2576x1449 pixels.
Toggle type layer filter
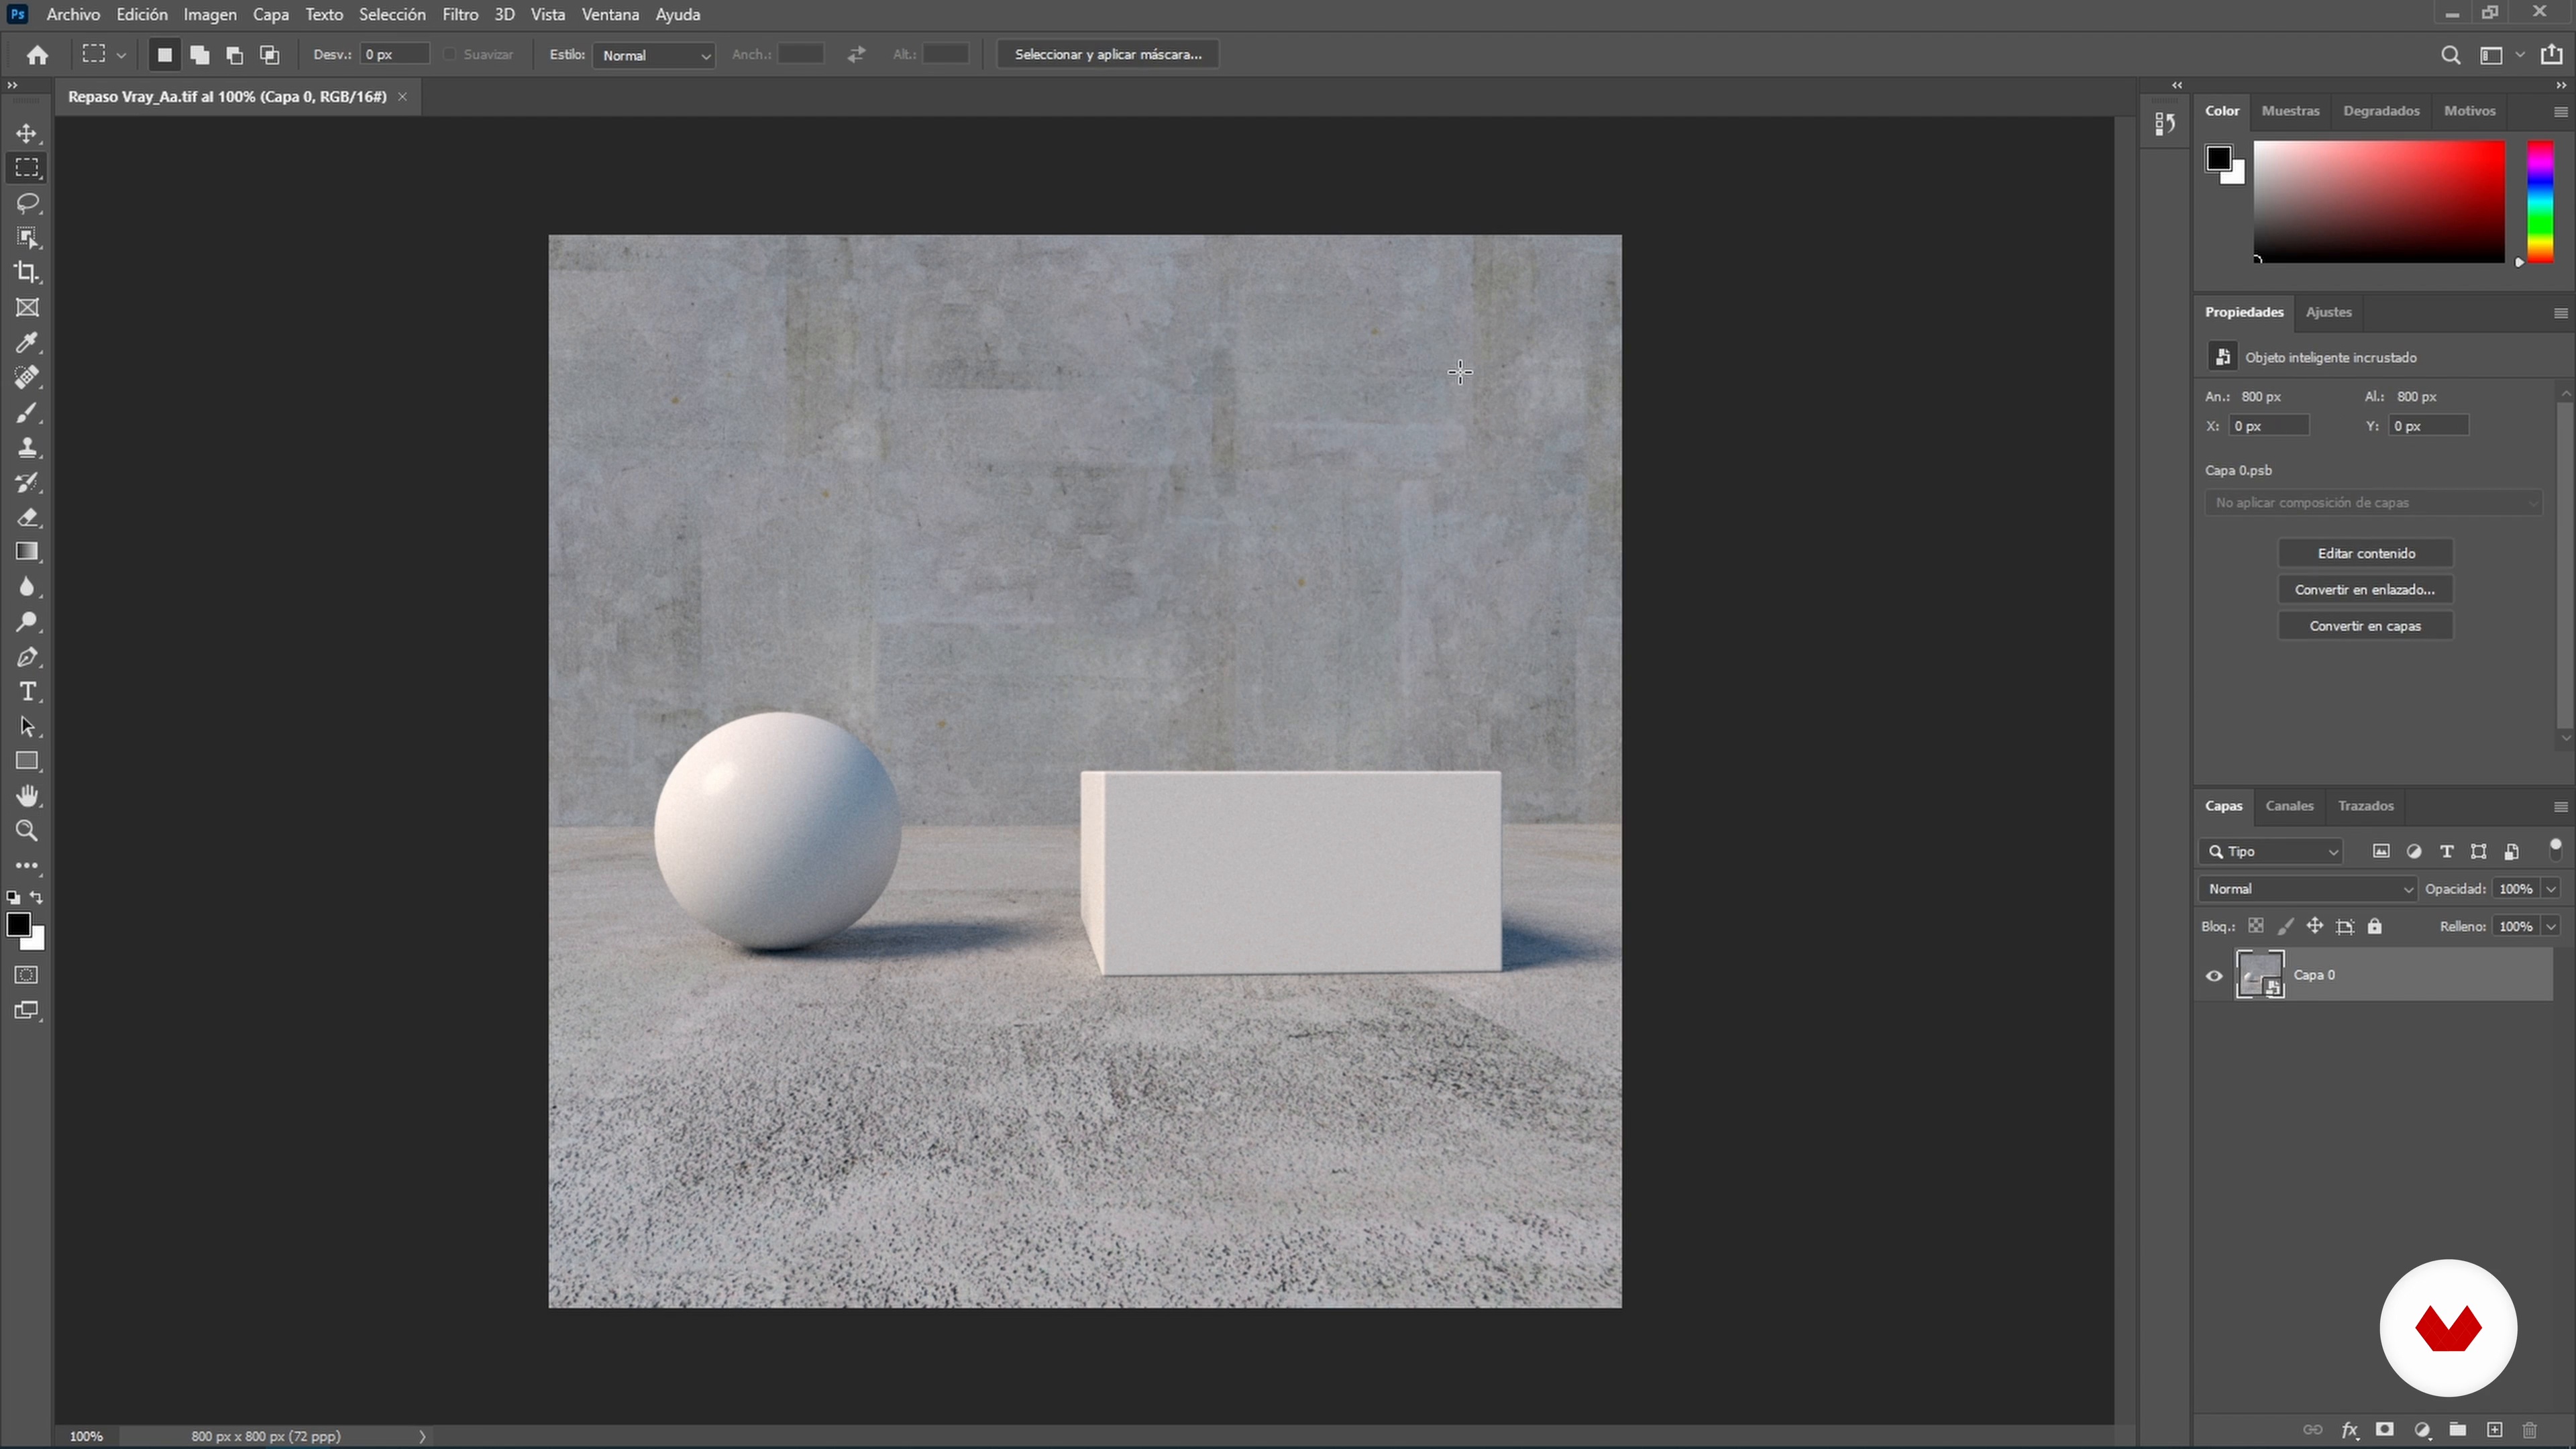(2446, 851)
